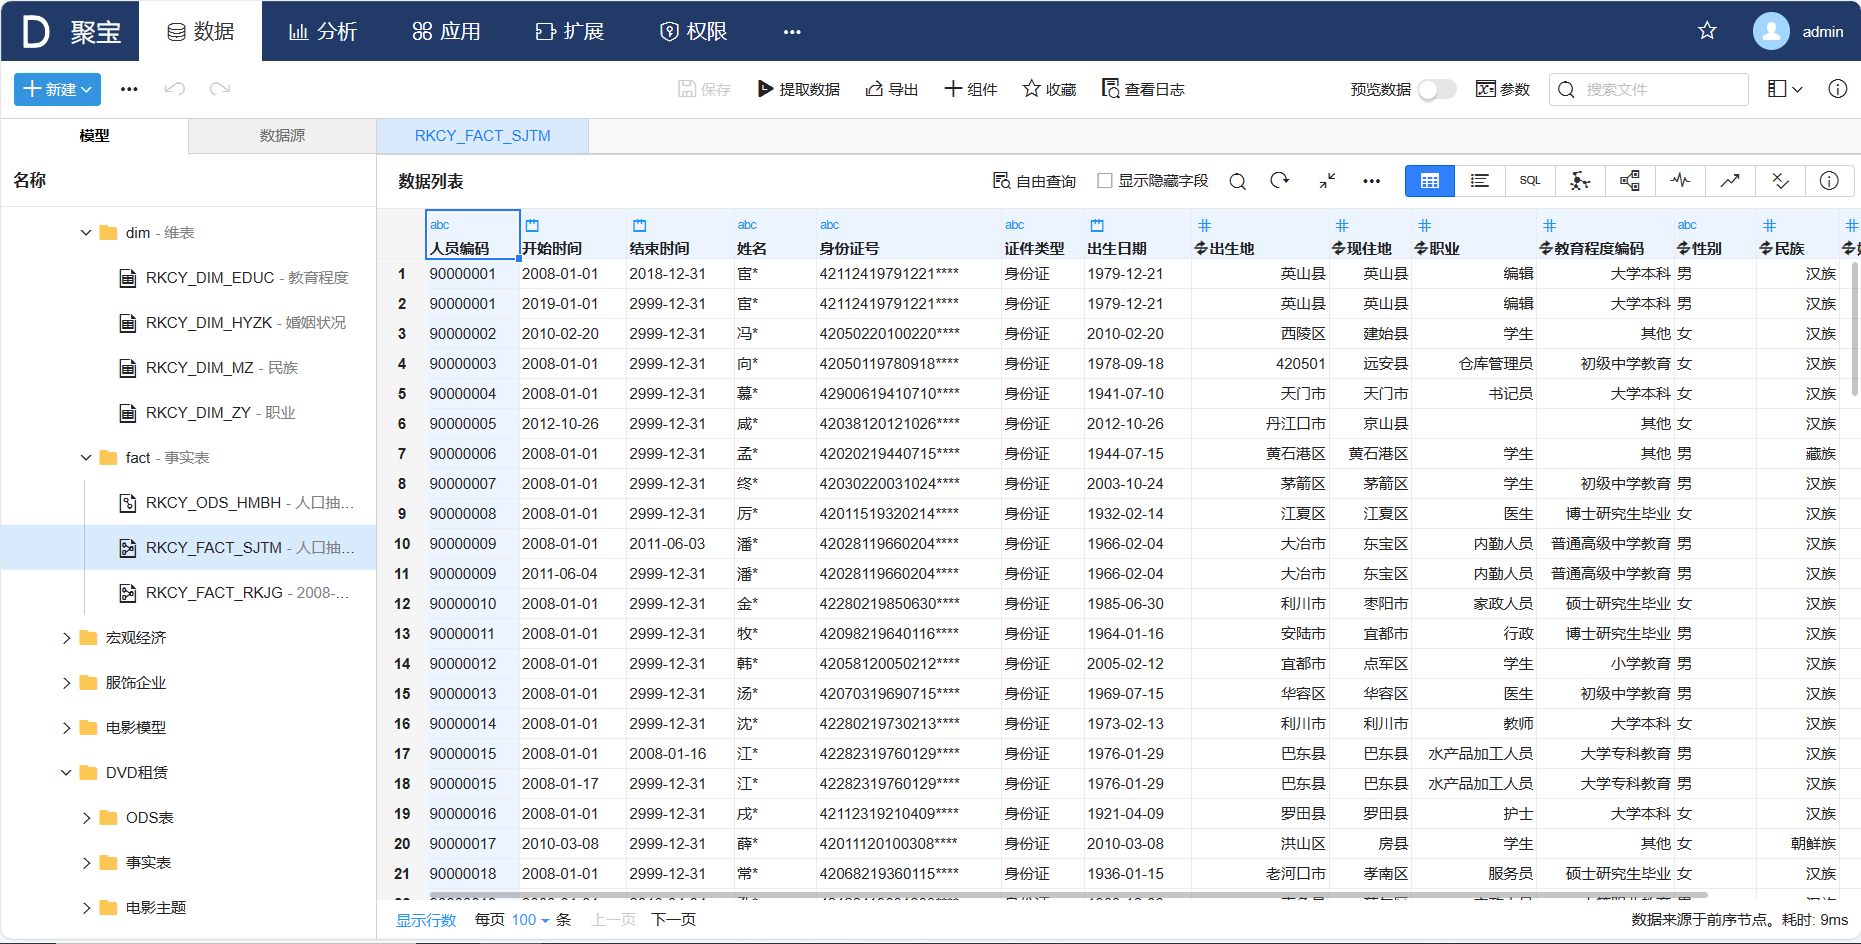Collapse the dim - 维表 folder

point(86,233)
